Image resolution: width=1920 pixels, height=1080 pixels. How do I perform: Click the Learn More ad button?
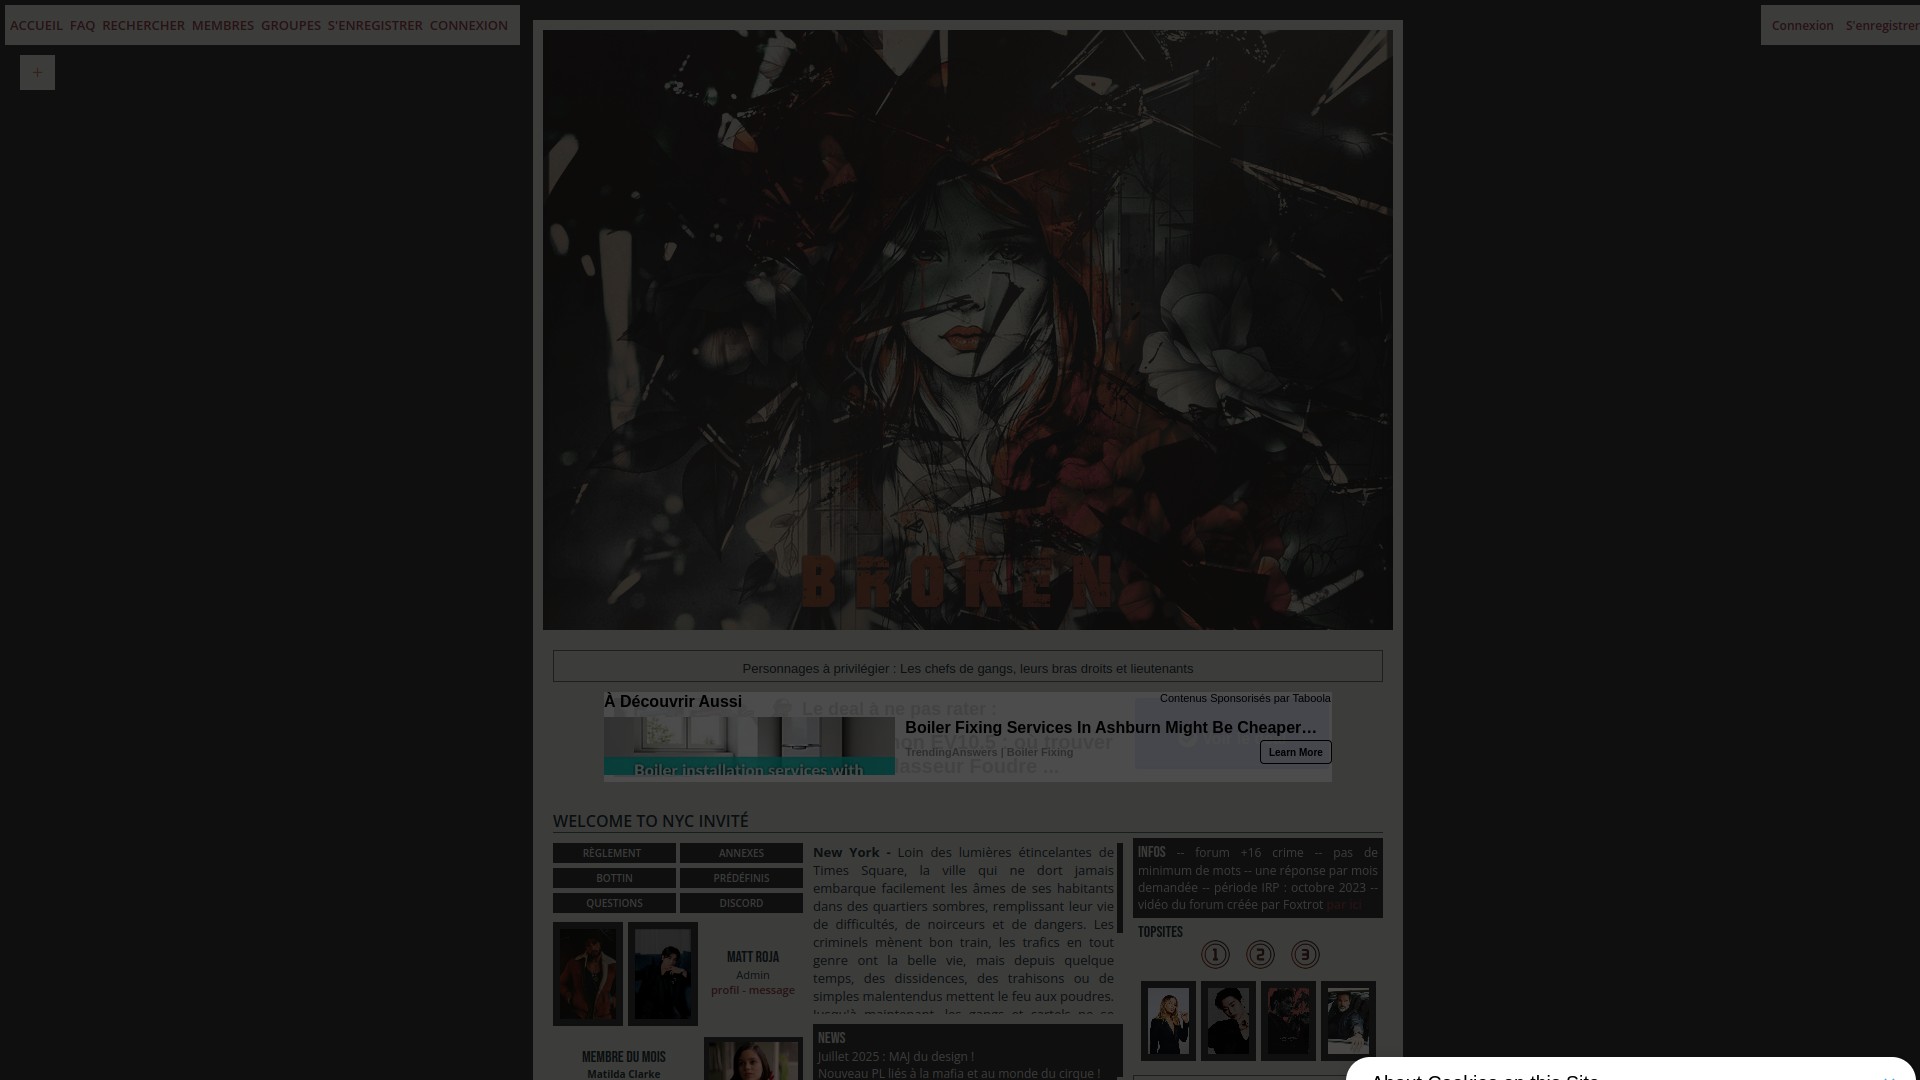coord(1295,752)
